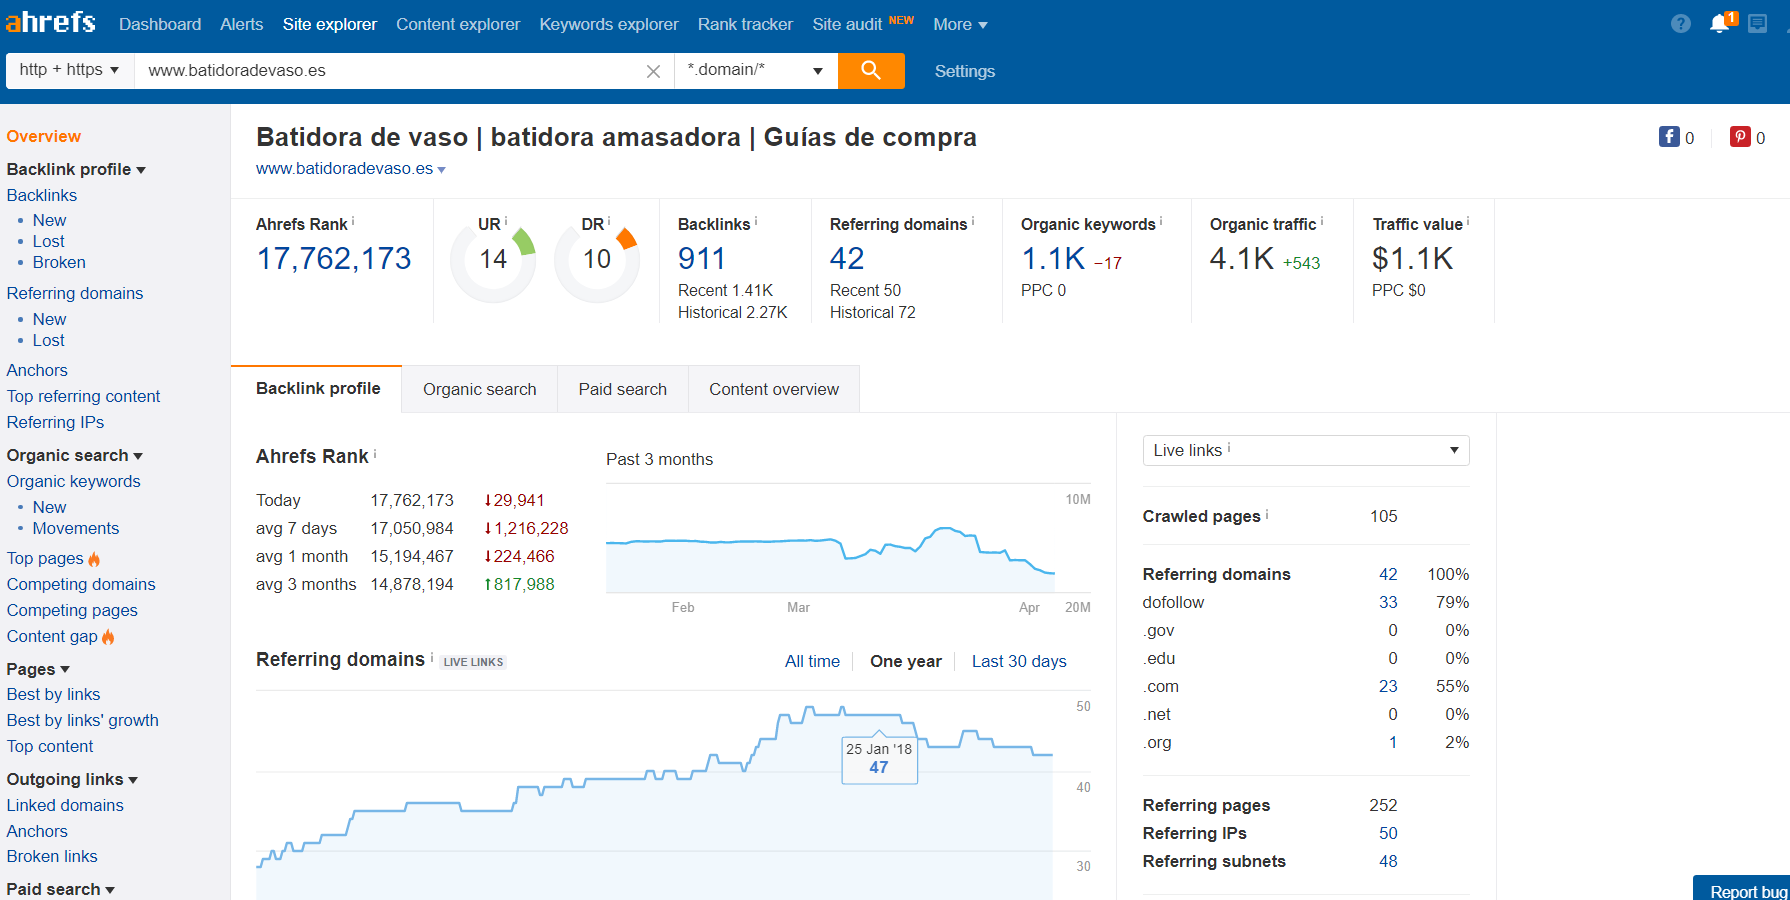Click the 42 referring domains number
Viewport: 1790px width, 900px height.
point(847,259)
